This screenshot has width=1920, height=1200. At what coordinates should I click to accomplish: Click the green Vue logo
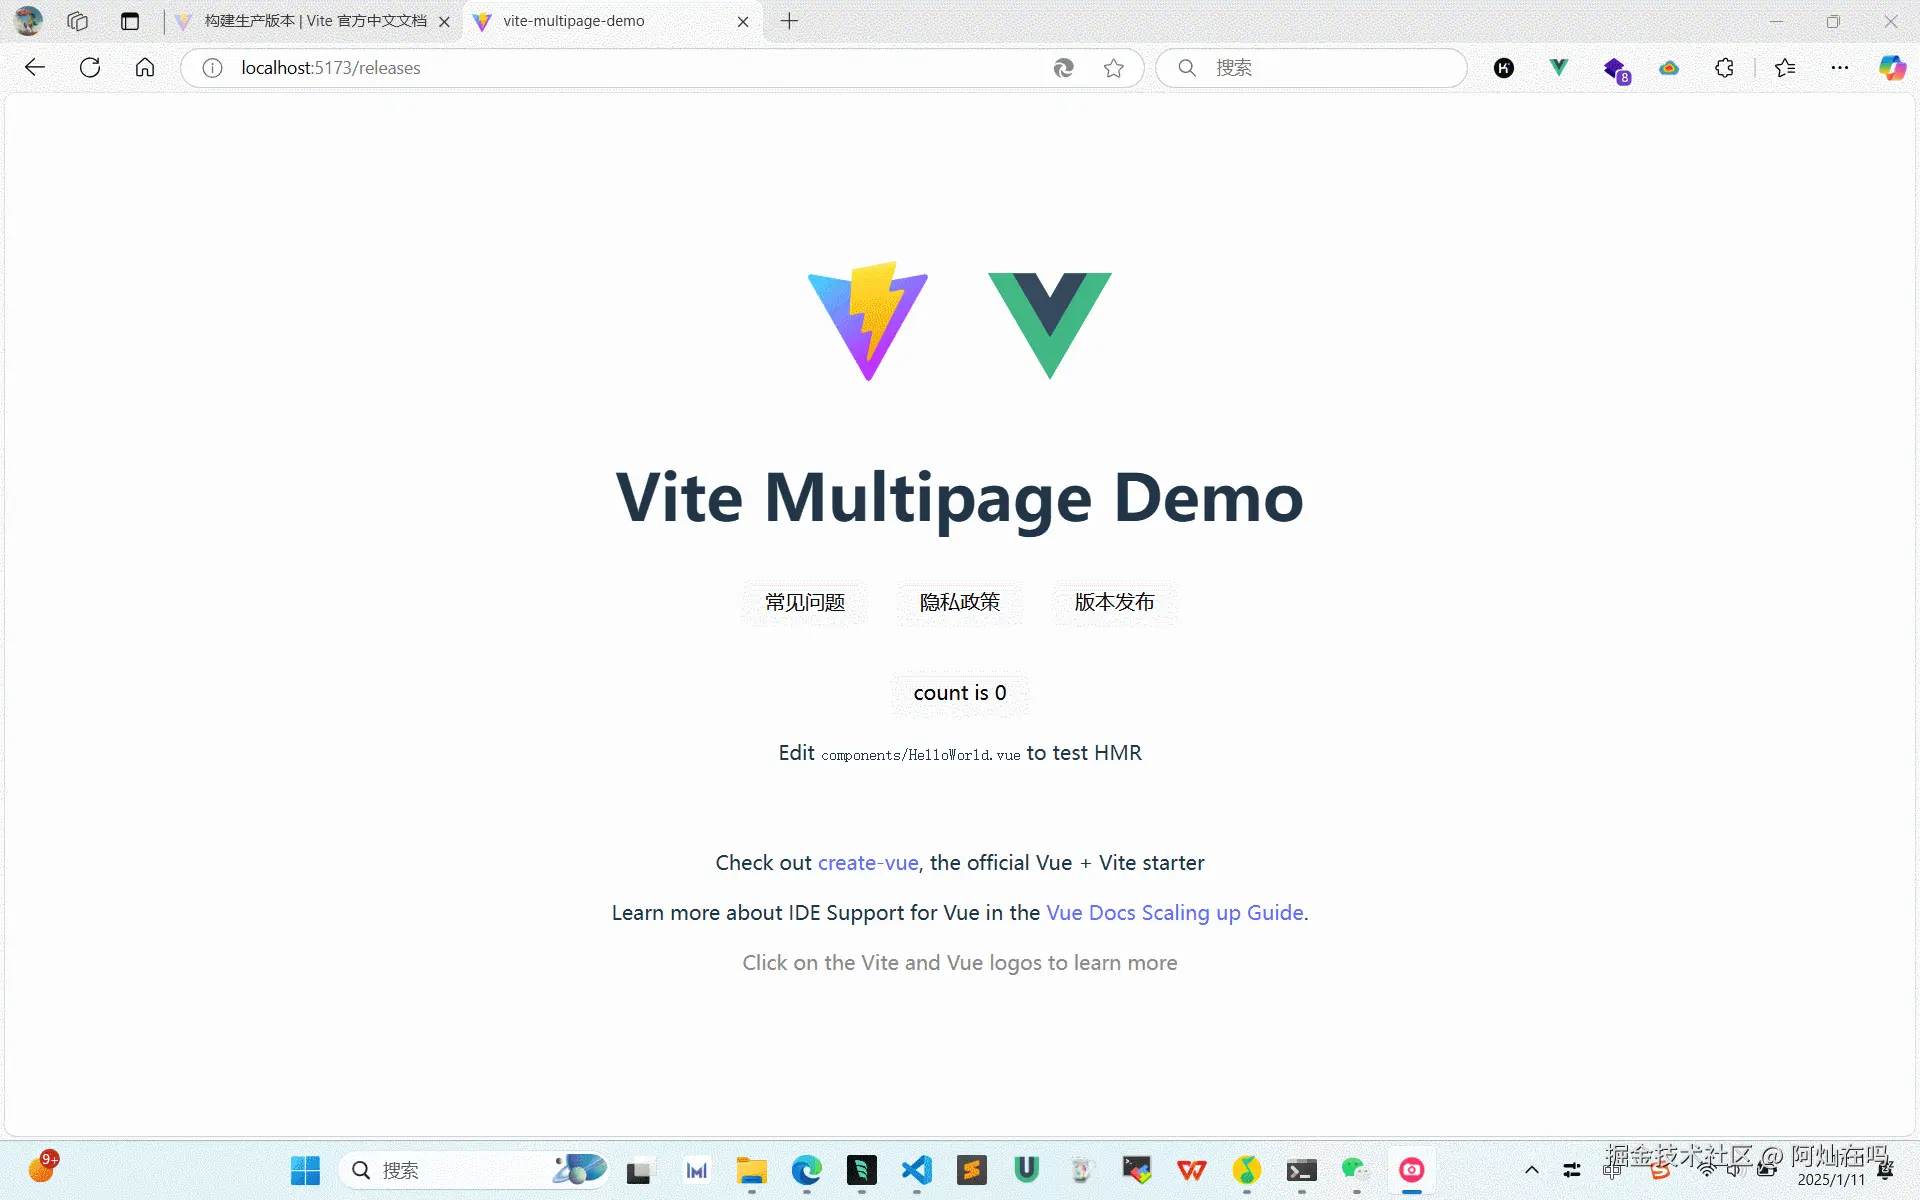pos(1049,322)
